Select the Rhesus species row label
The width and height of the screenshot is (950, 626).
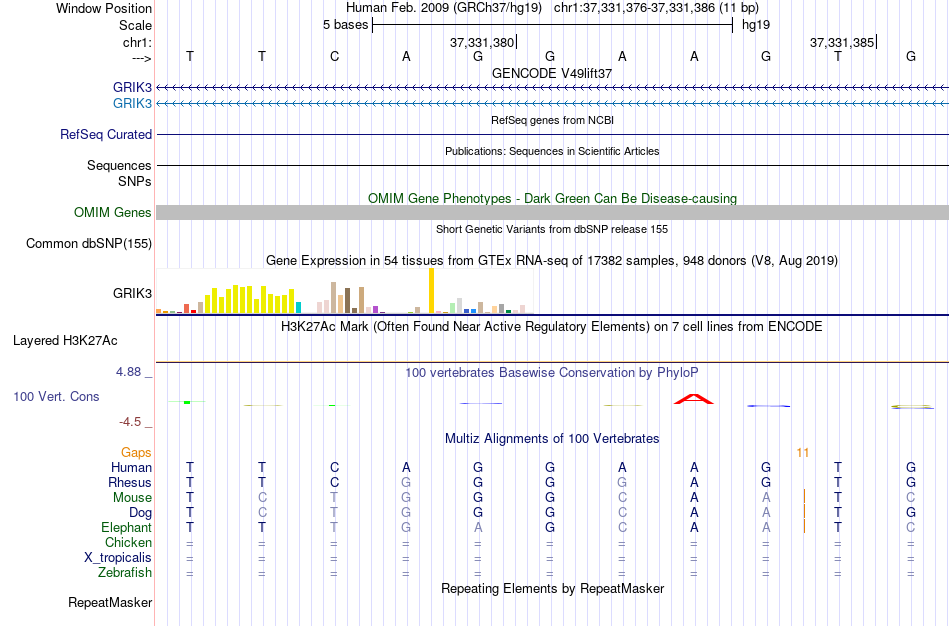(x=130, y=482)
